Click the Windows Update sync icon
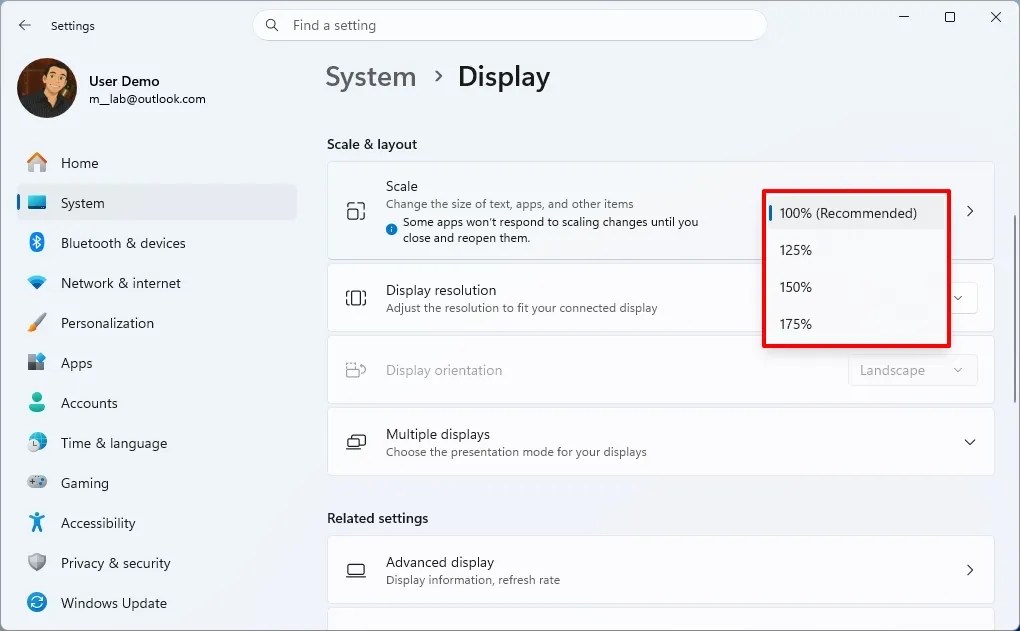This screenshot has height=631, width=1020. point(37,602)
